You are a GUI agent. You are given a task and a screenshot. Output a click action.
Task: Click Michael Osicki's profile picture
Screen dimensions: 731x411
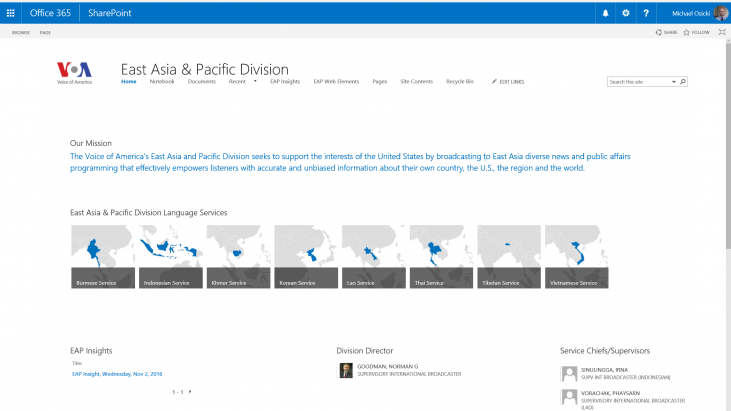[721, 13]
